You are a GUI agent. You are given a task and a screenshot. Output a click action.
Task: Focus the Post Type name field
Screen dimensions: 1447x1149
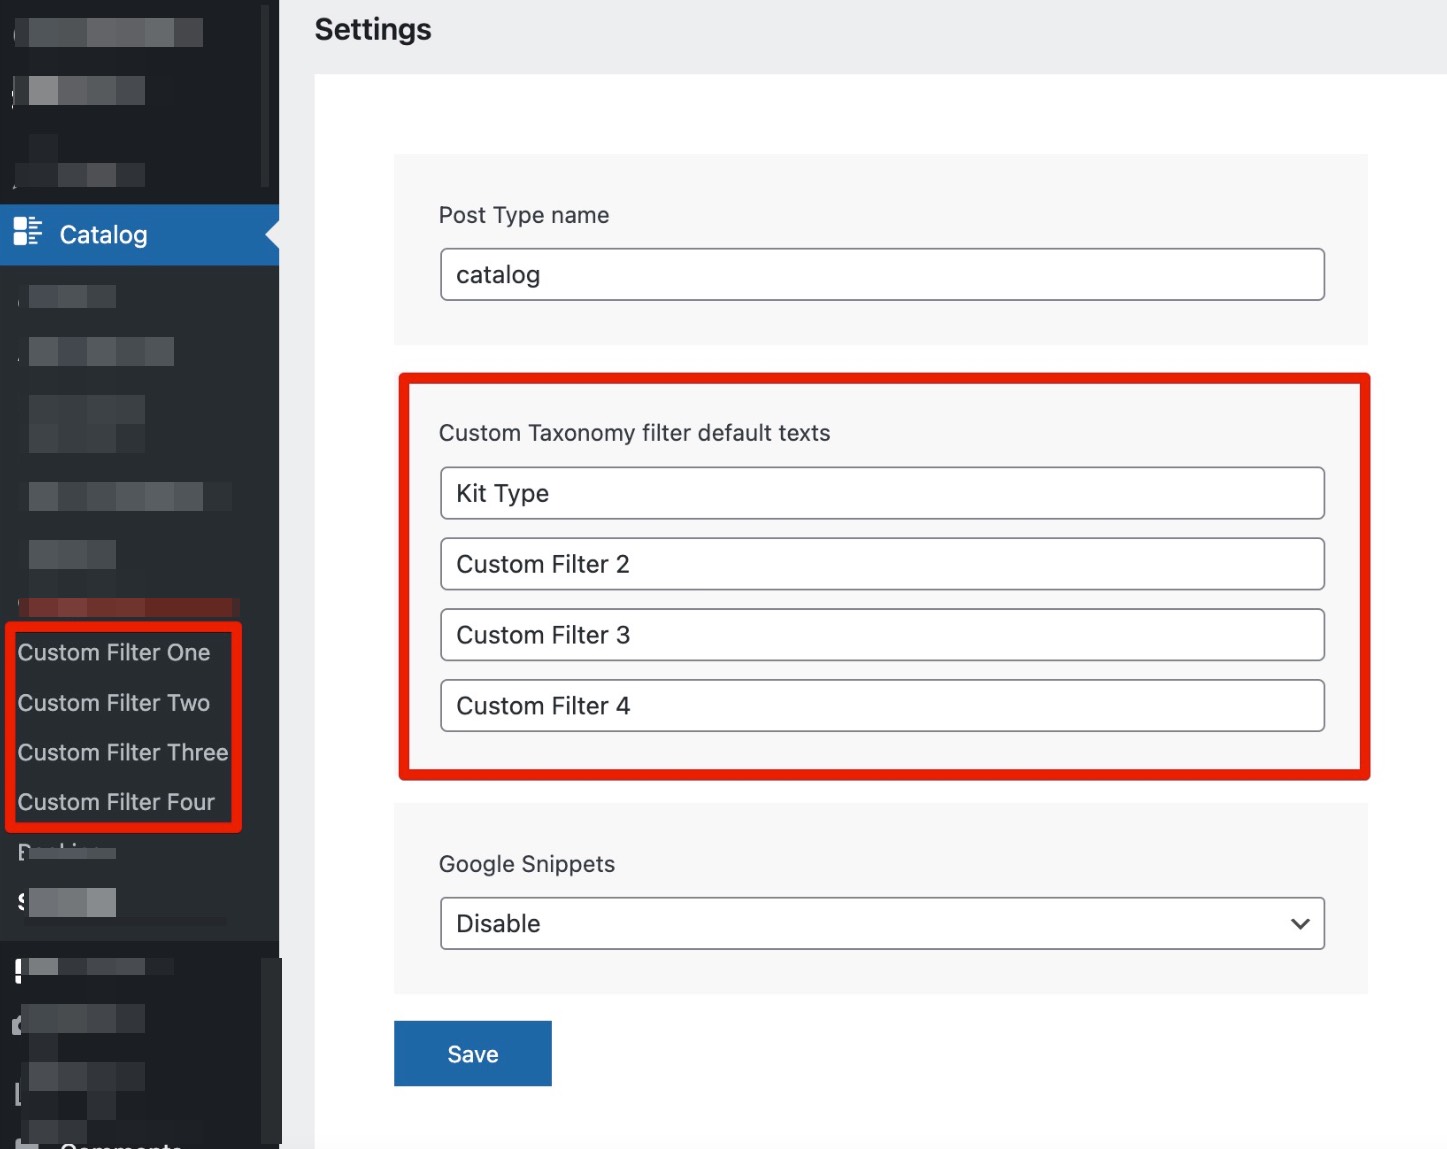click(882, 275)
